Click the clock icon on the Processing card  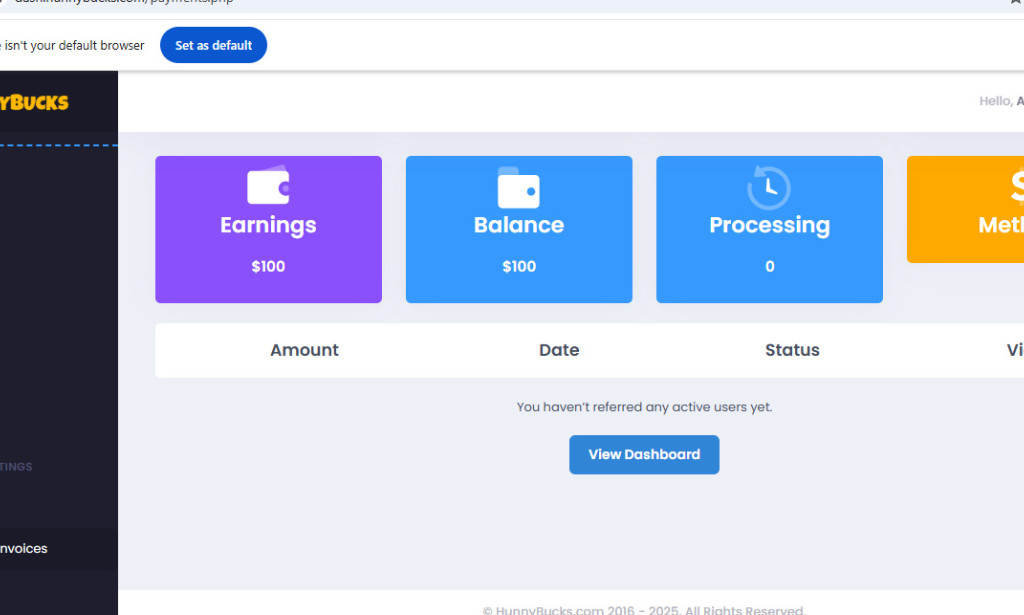point(768,186)
